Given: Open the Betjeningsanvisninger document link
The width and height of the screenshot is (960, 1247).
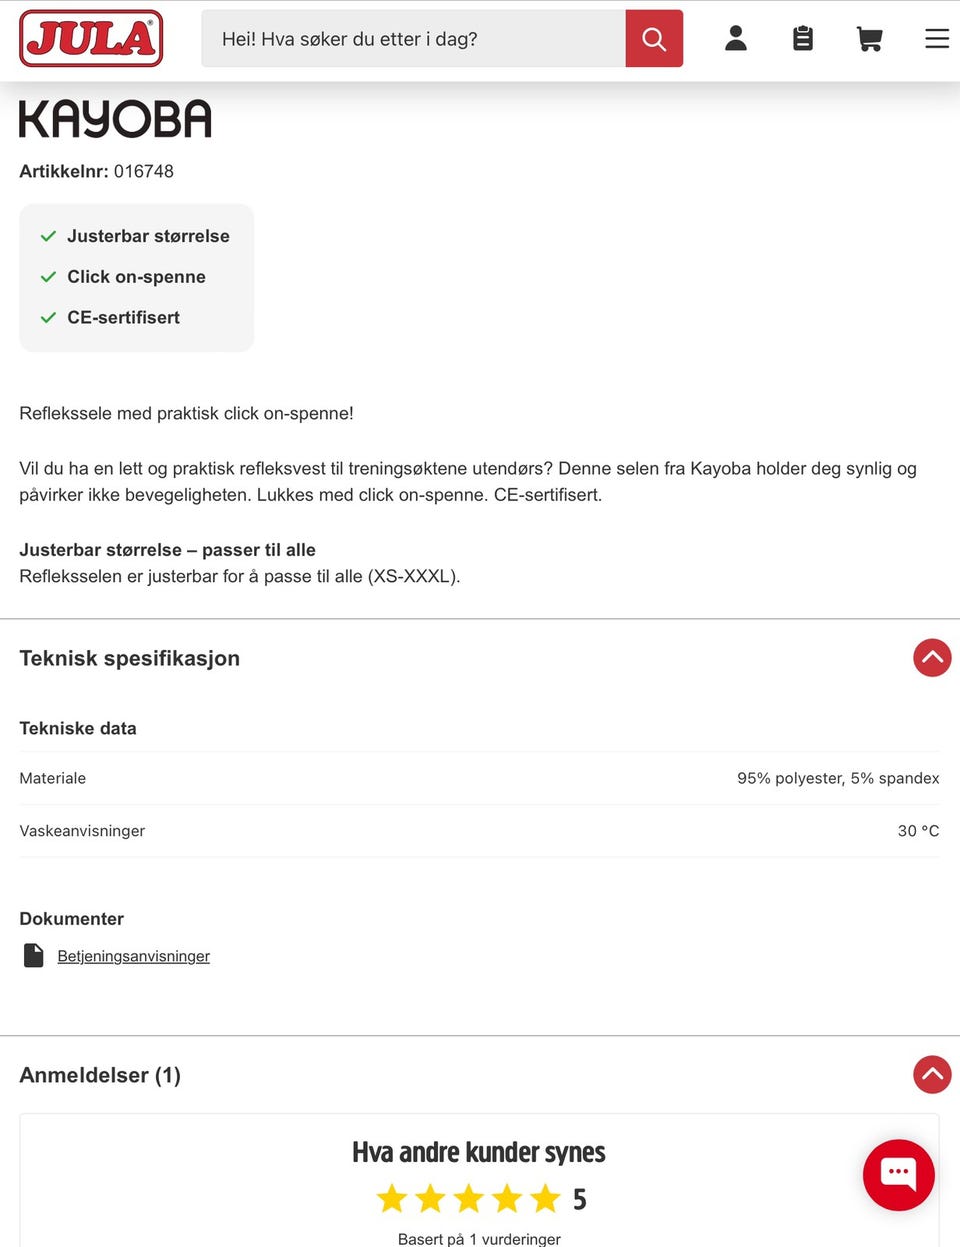Looking at the screenshot, I should [133, 955].
